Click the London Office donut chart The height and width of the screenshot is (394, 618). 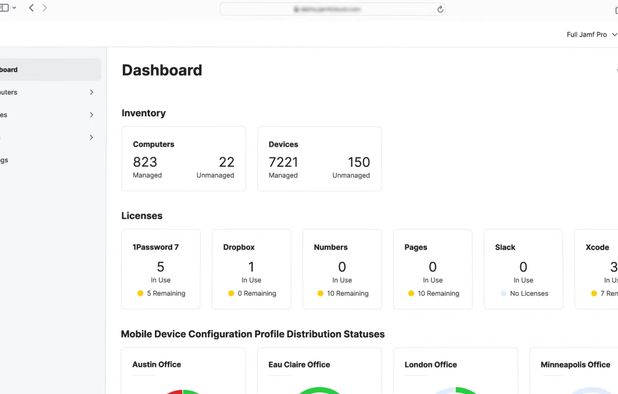pos(456,390)
